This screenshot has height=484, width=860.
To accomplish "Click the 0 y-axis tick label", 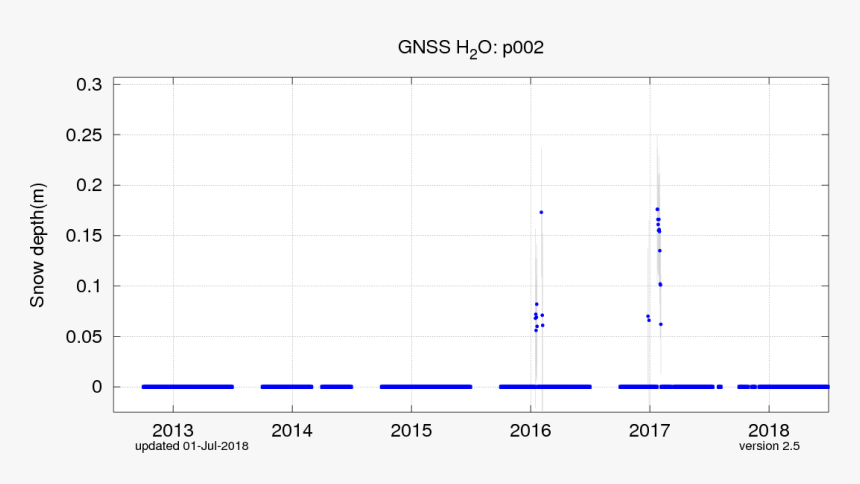I will [x=98, y=387].
